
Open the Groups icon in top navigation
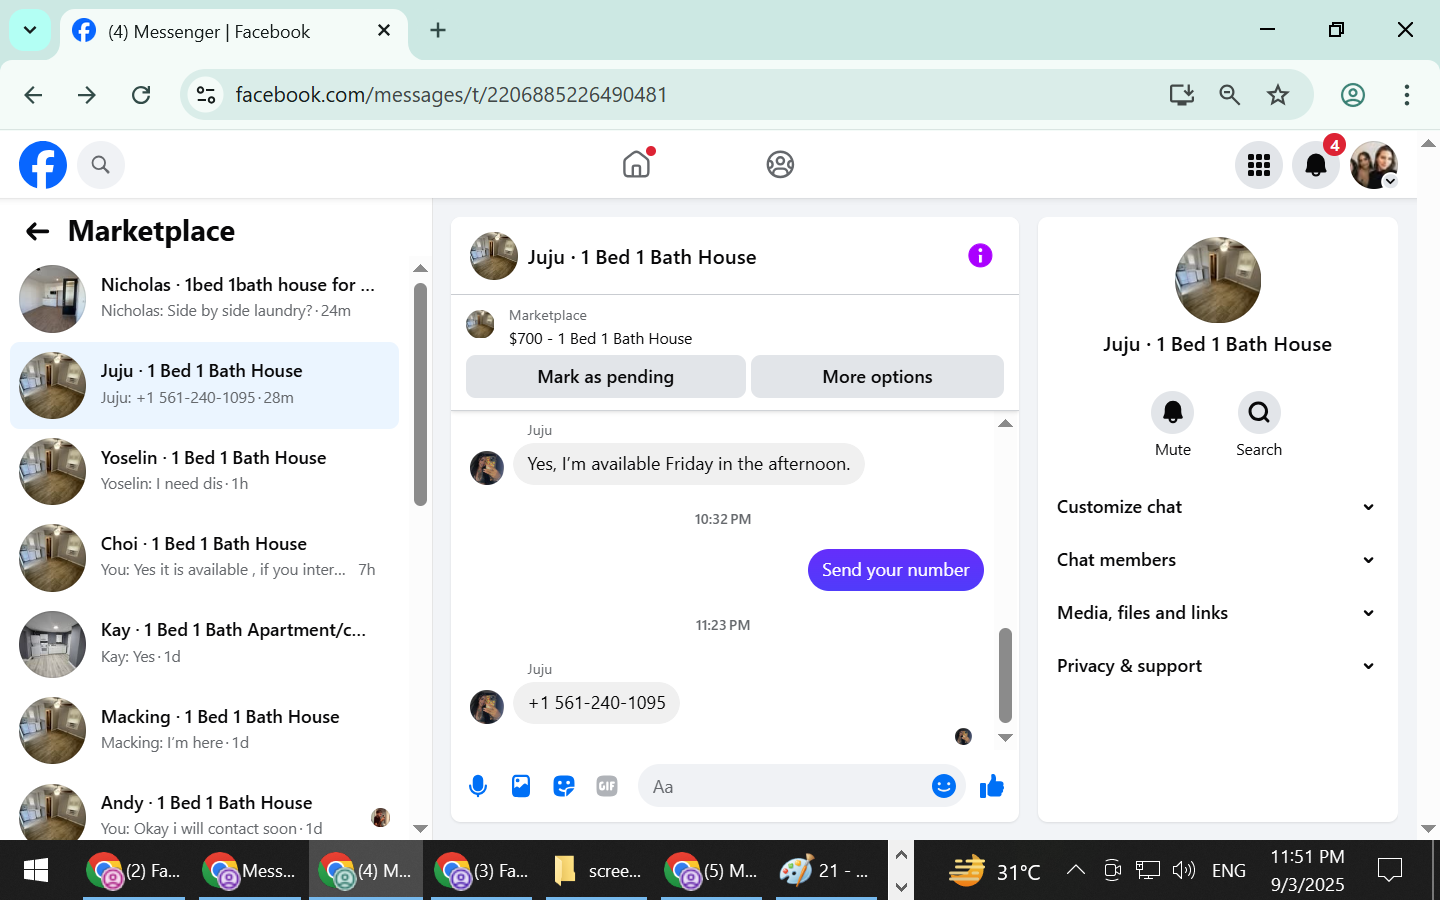(x=780, y=164)
